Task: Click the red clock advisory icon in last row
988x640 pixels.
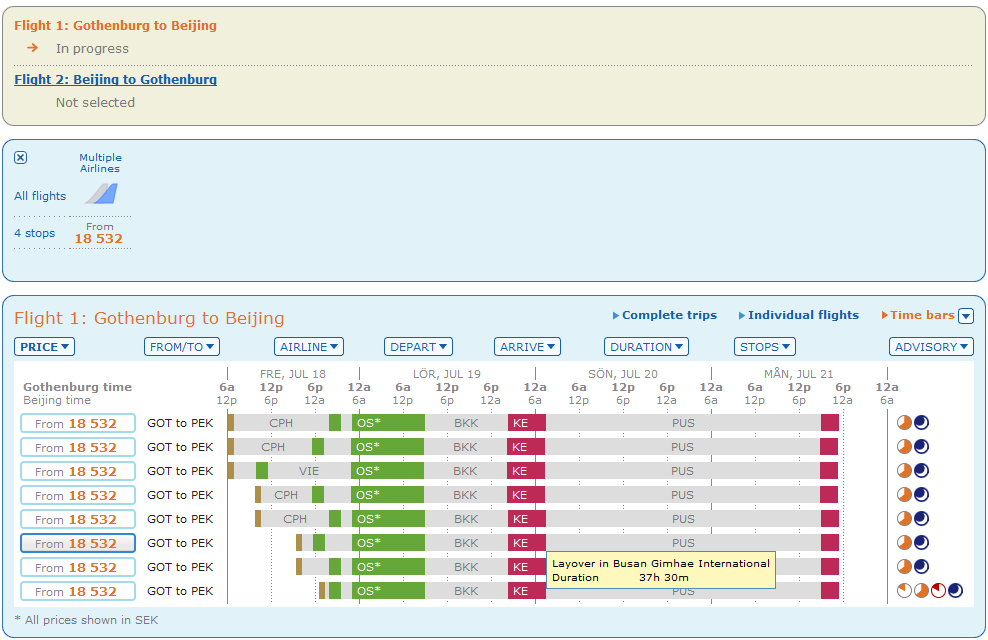Action: tap(938, 591)
